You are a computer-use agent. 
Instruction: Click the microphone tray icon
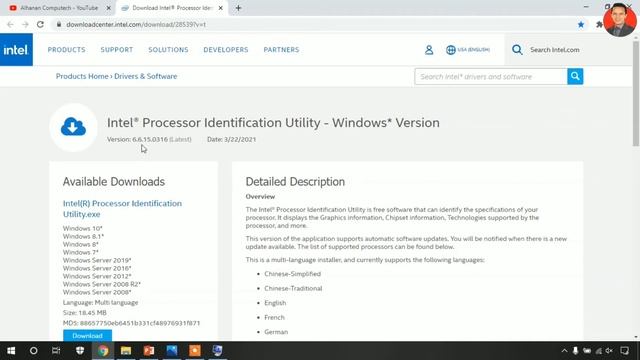point(575,351)
